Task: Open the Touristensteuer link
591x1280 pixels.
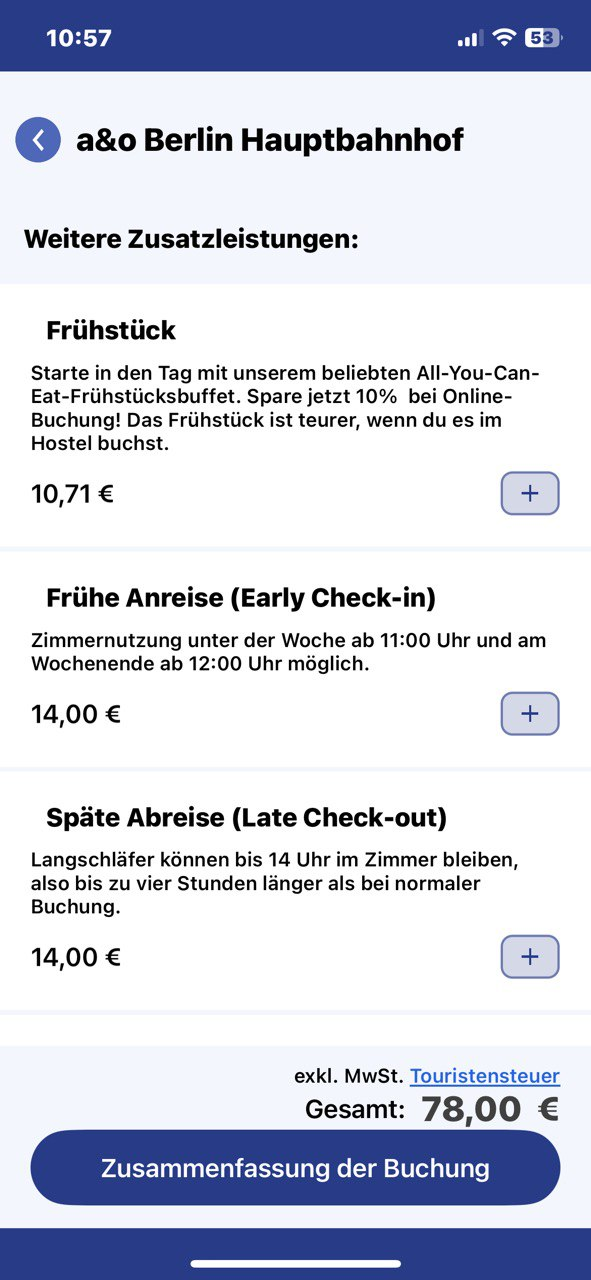Action: pos(484,1076)
